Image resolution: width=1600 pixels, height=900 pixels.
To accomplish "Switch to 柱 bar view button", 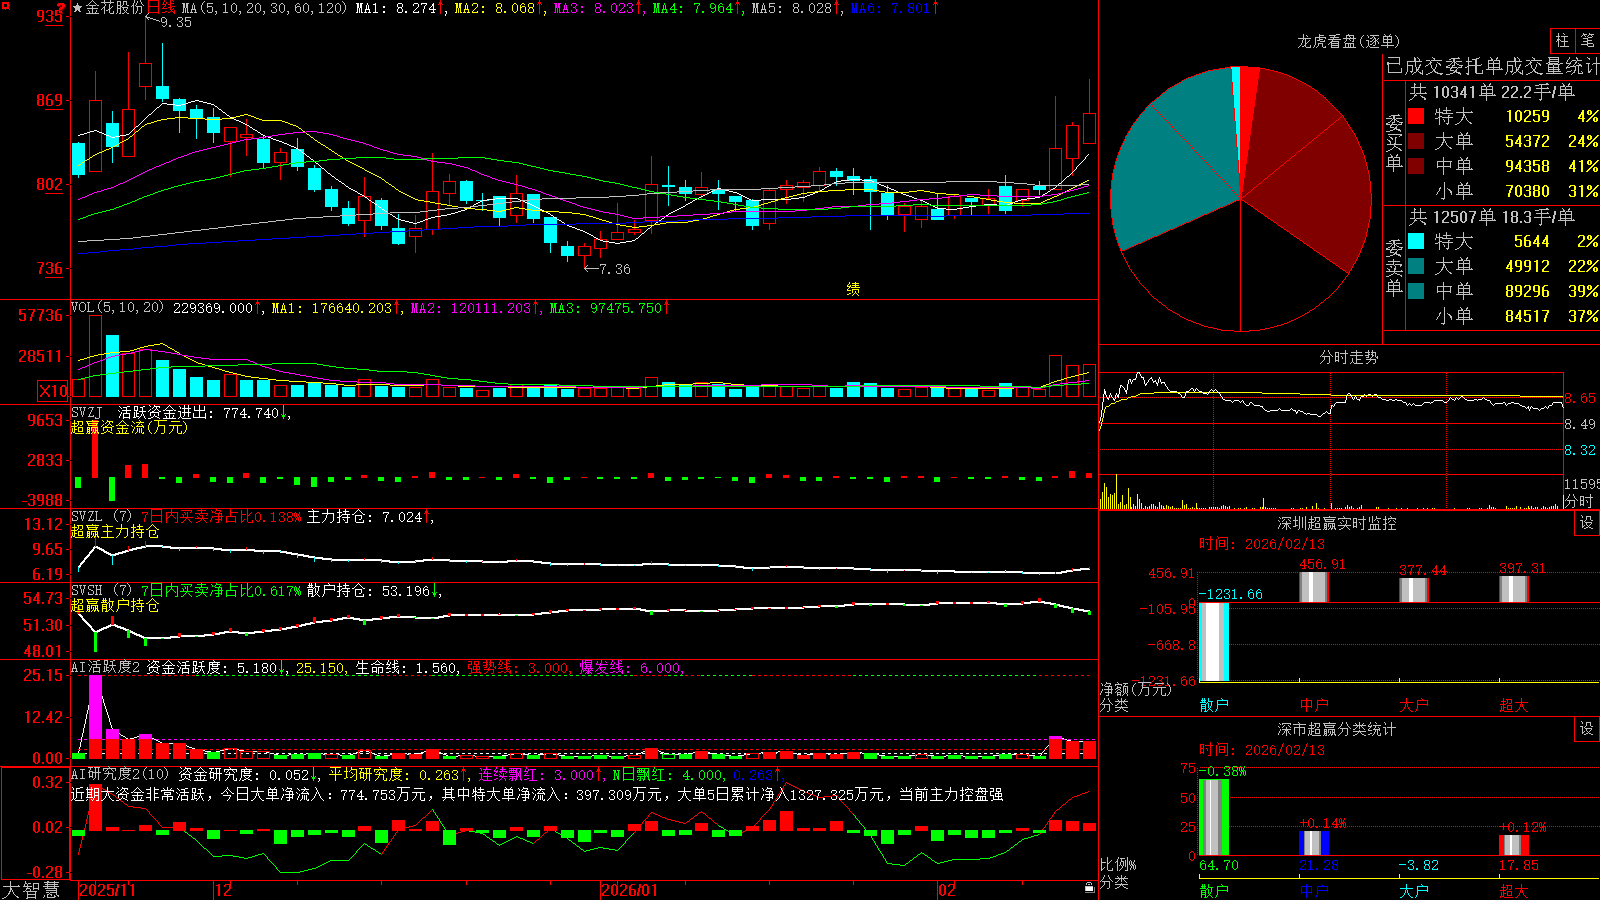I will click(x=1562, y=41).
